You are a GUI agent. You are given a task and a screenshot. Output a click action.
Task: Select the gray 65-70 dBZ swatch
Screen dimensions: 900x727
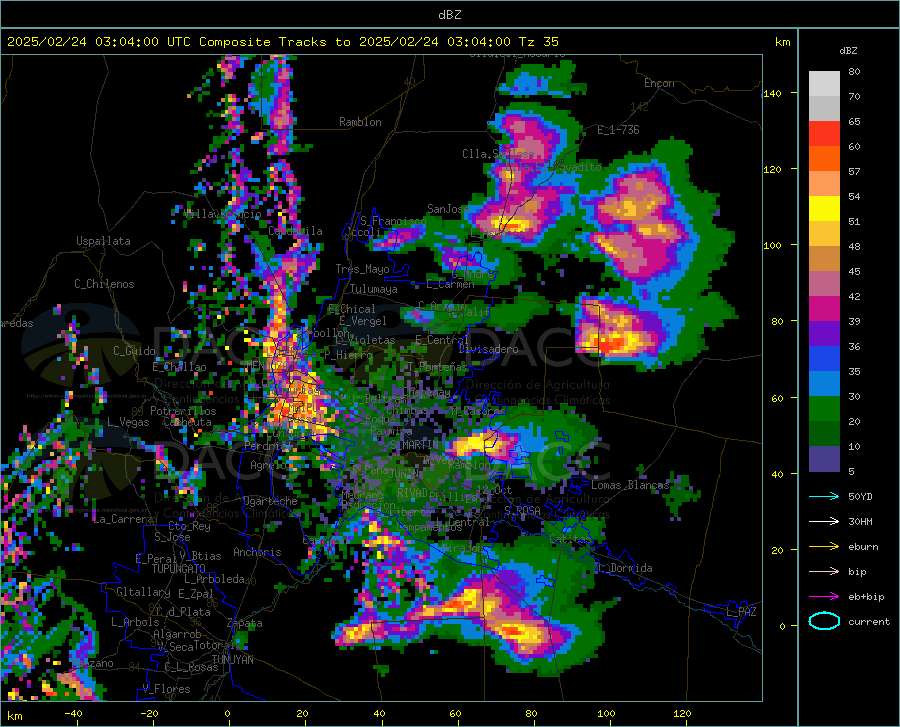pyautogui.click(x=824, y=109)
